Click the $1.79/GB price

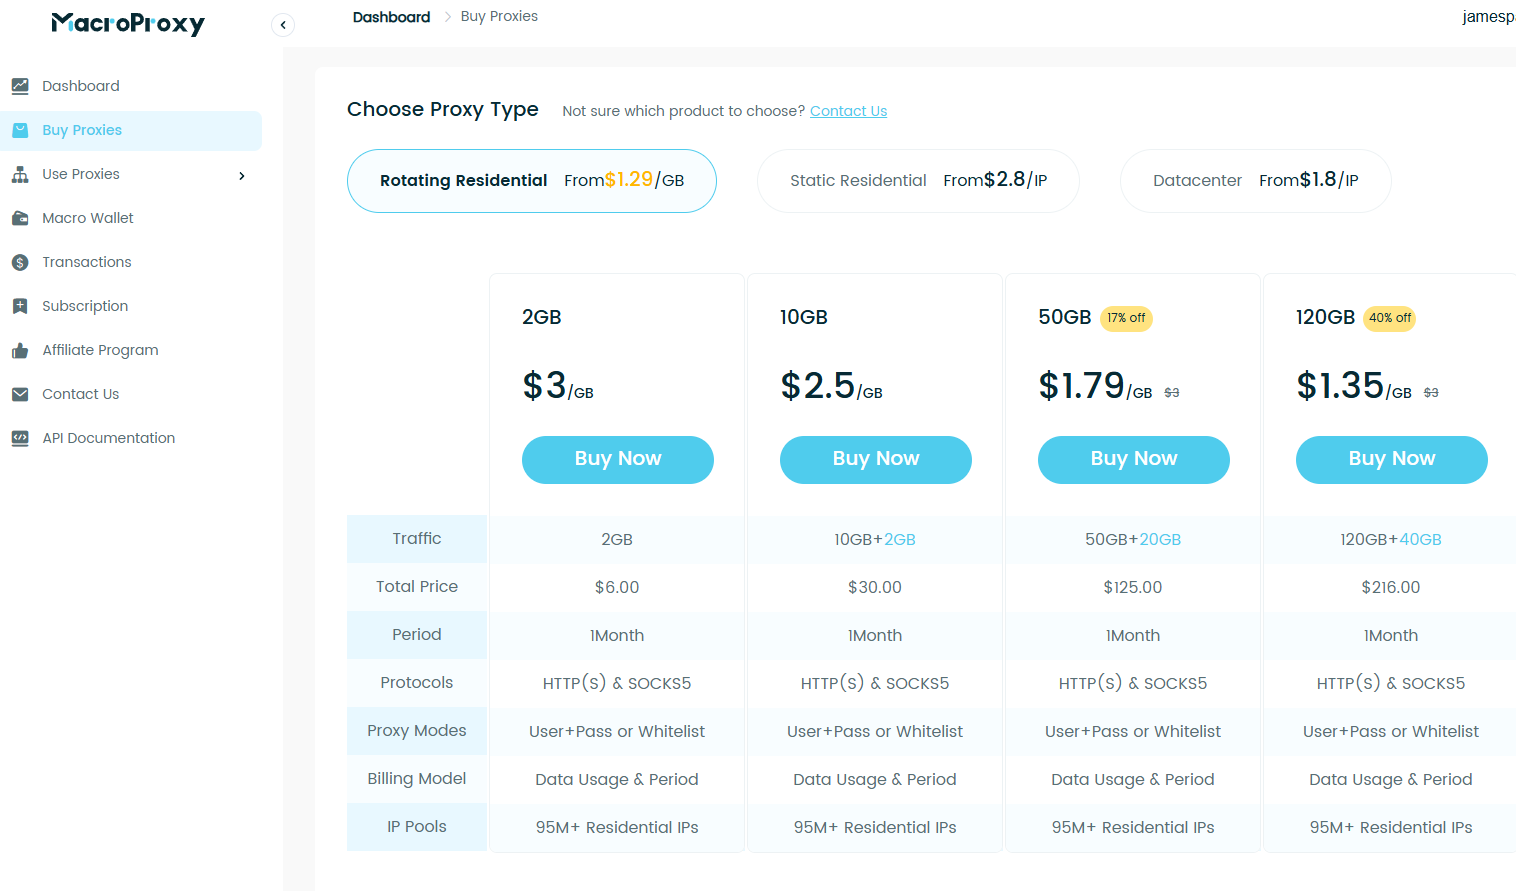pos(1095,386)
